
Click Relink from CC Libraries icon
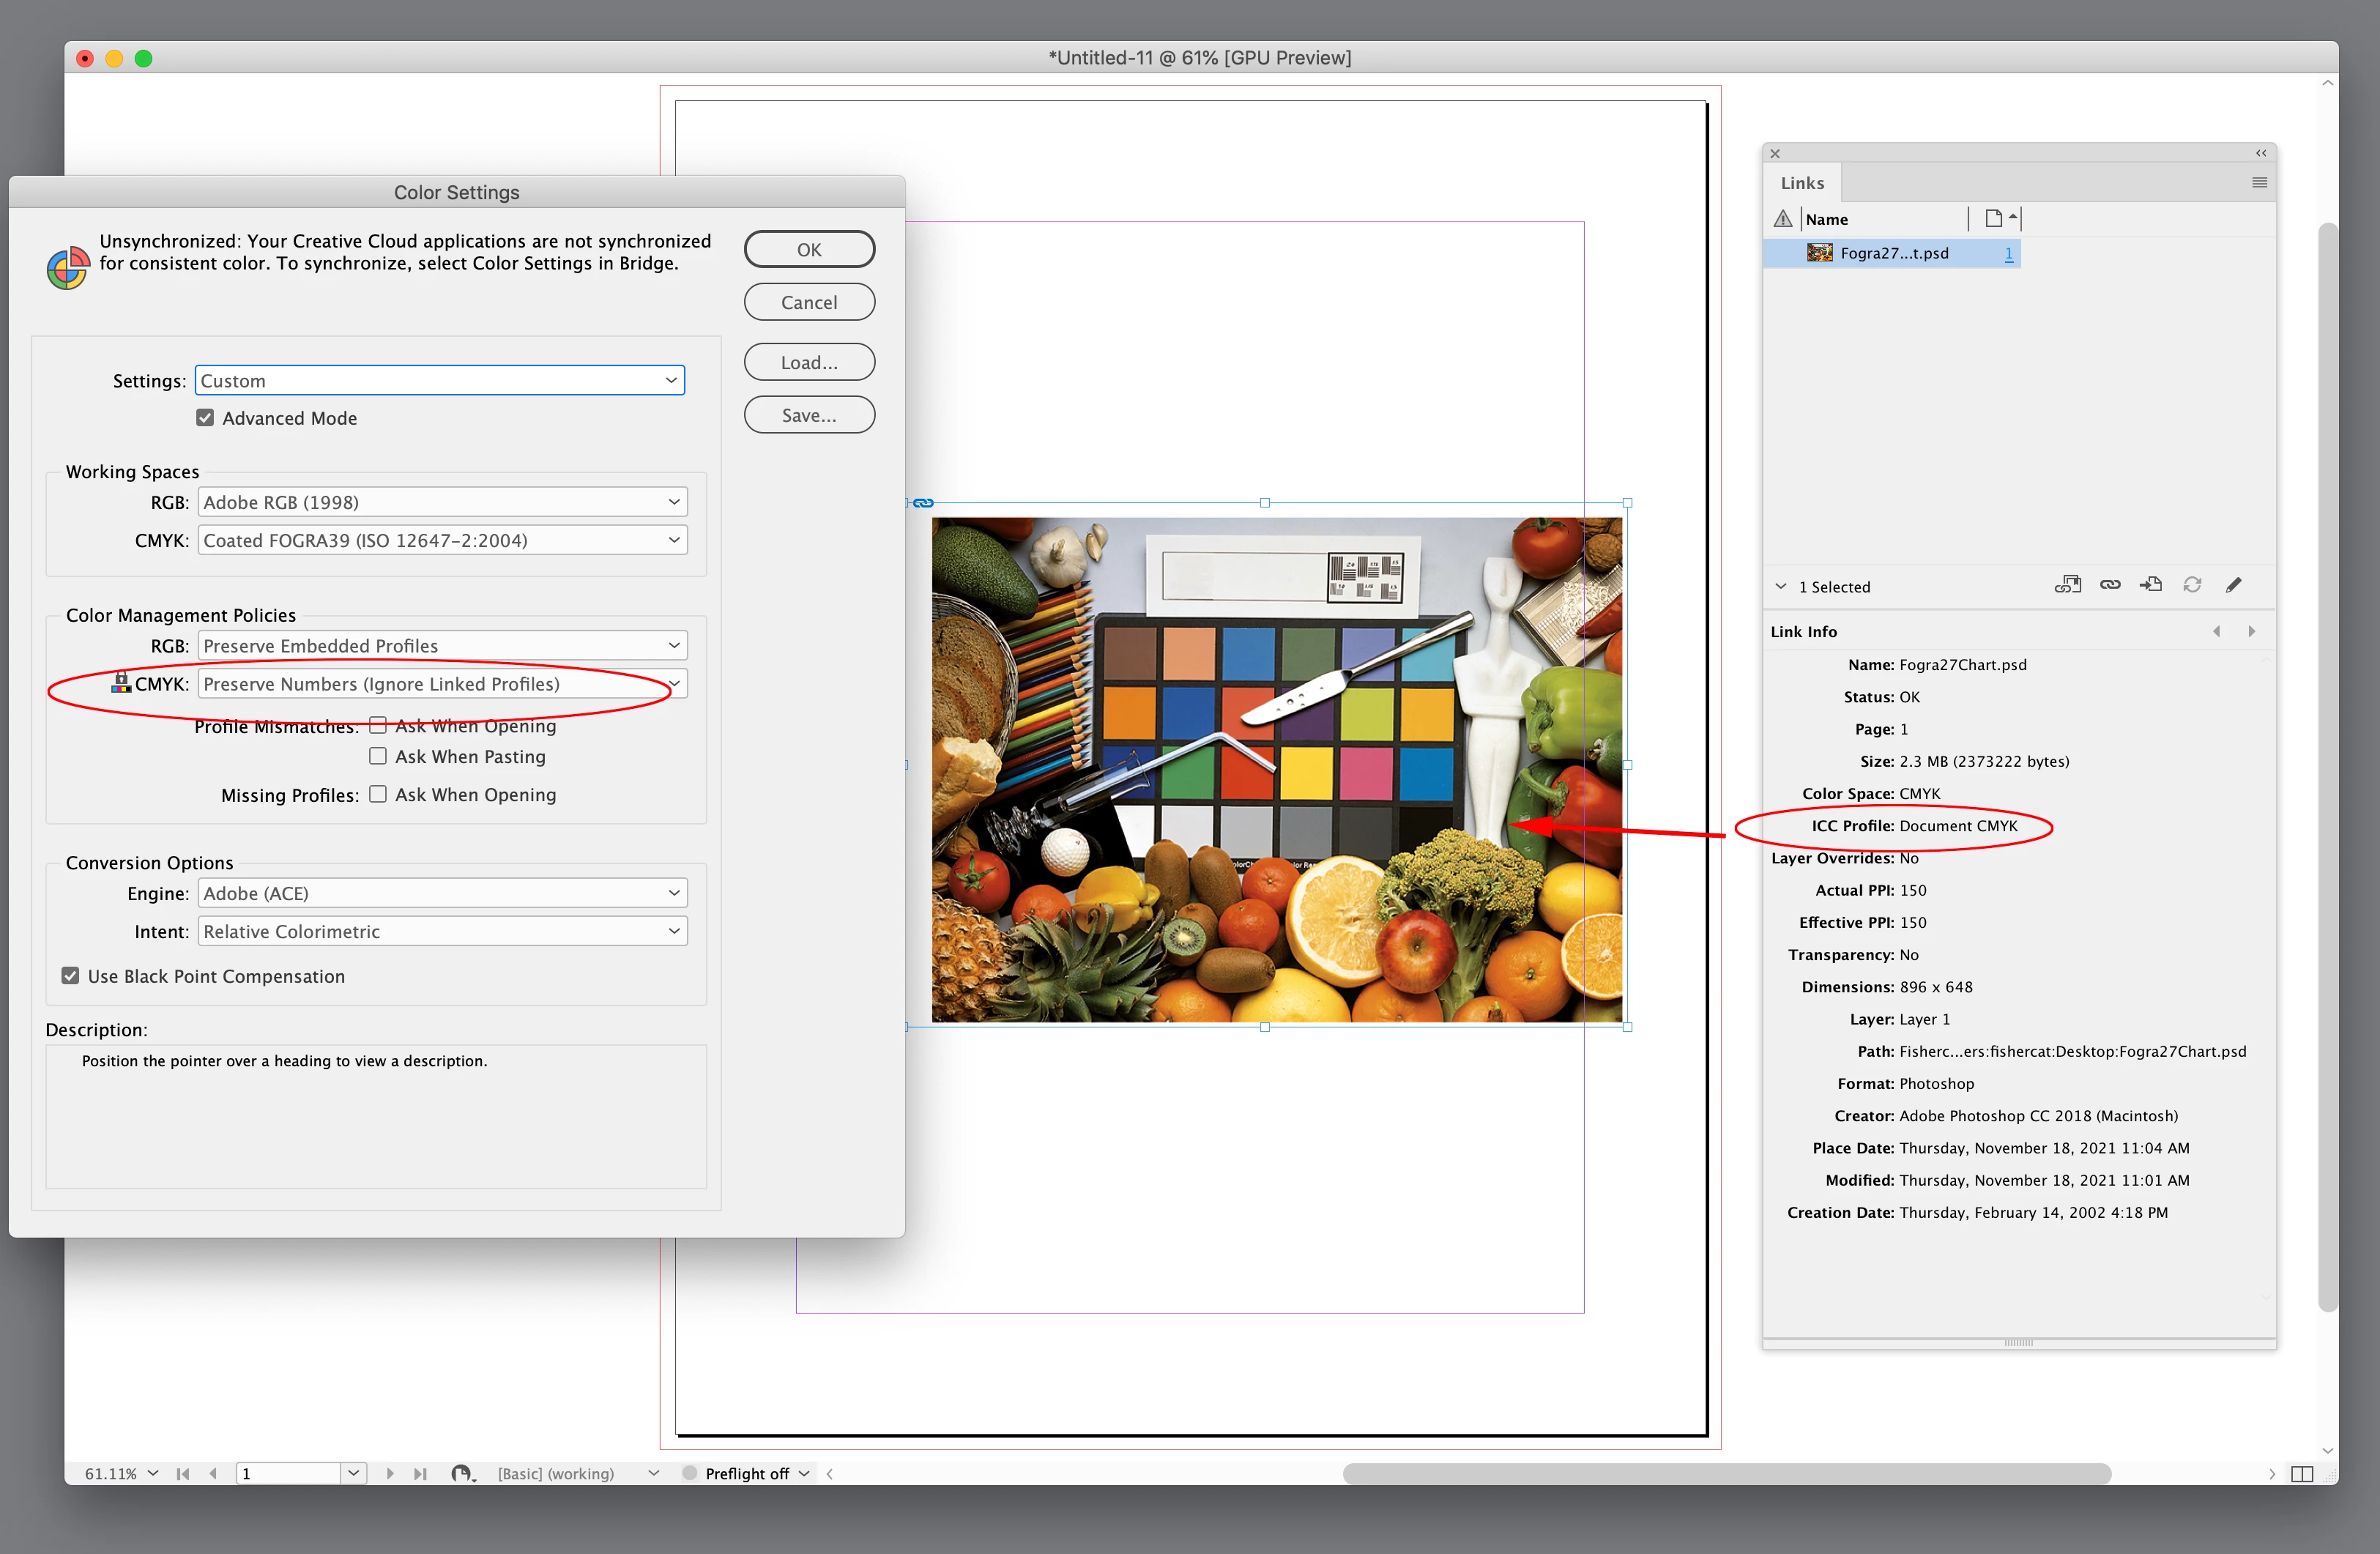pyautogui.click(x=2067, y=585)
